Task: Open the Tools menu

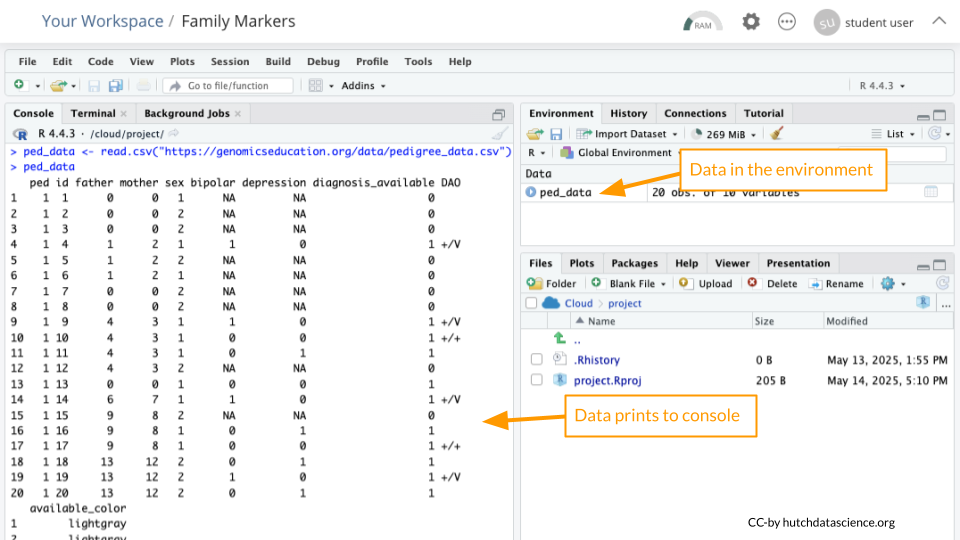Action: point(418,61)
